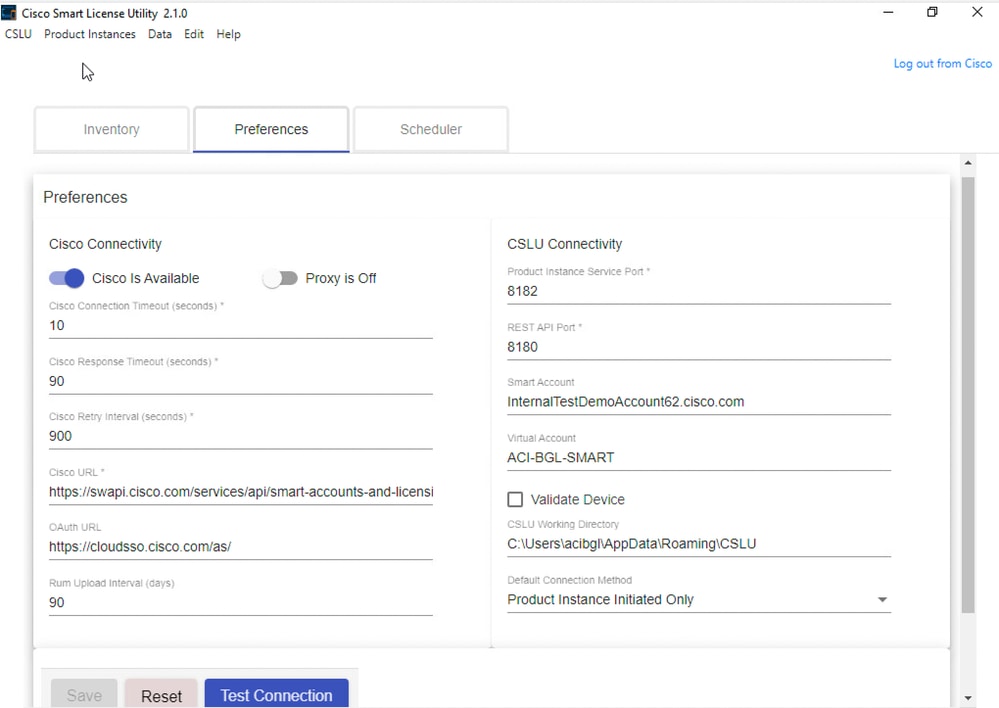Click the Virtual Account input field

pyautogui.click(x=699, y=458)
